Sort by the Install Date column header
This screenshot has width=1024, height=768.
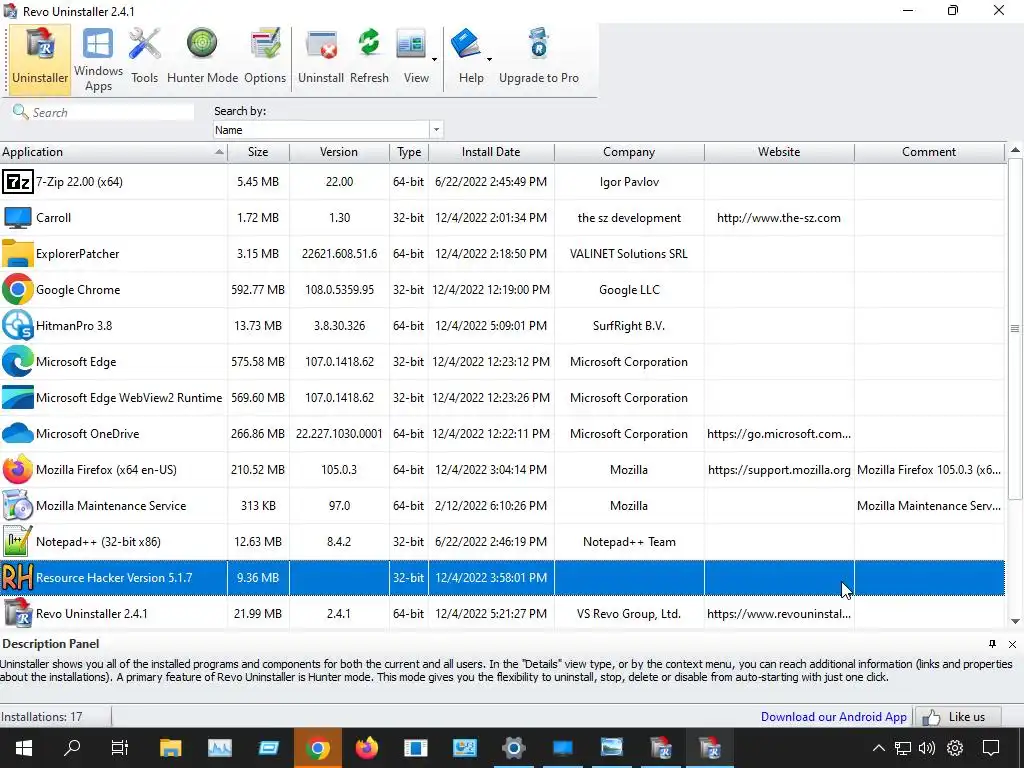click(491, 152)
